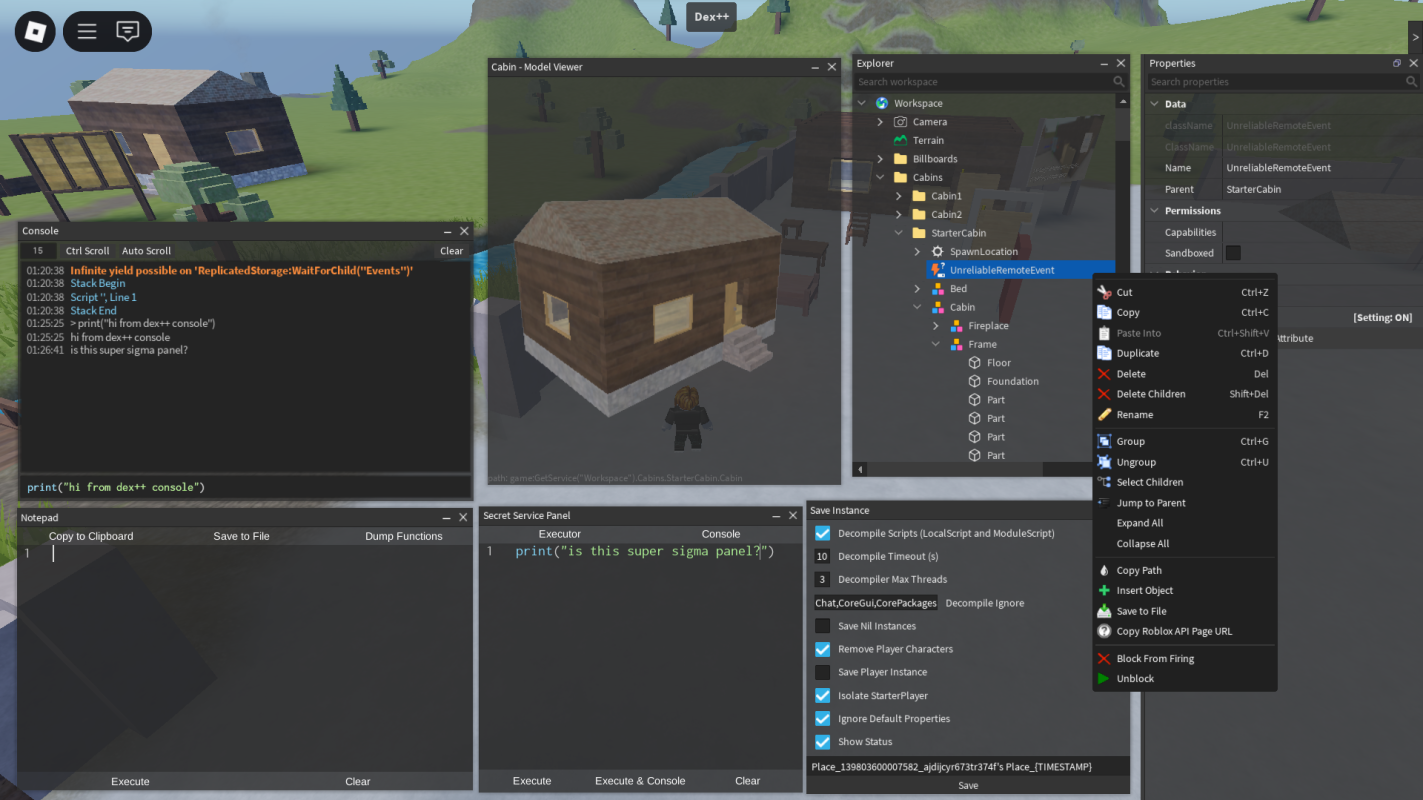
Task: Uncheck Show Status checkbox
Action: tap(822, 741)
